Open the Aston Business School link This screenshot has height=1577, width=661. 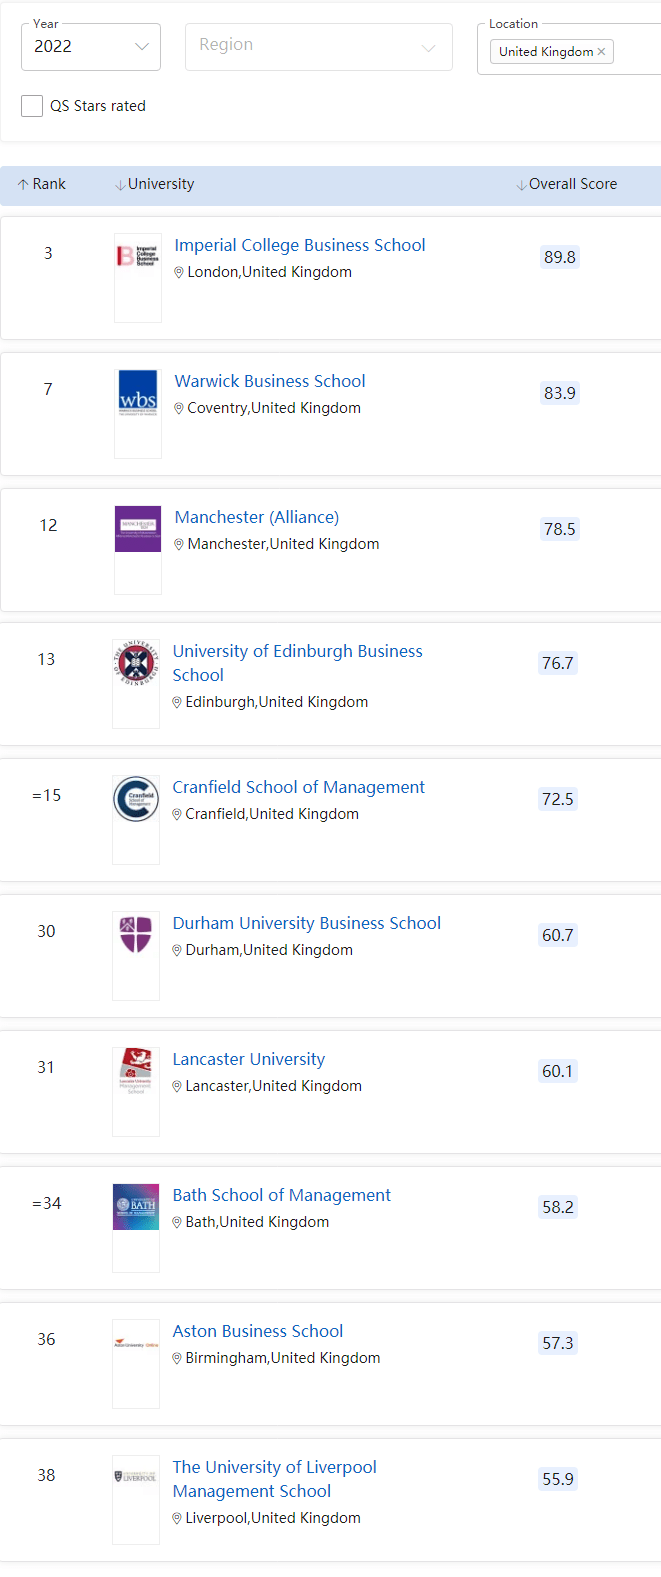coord(258,1331)
